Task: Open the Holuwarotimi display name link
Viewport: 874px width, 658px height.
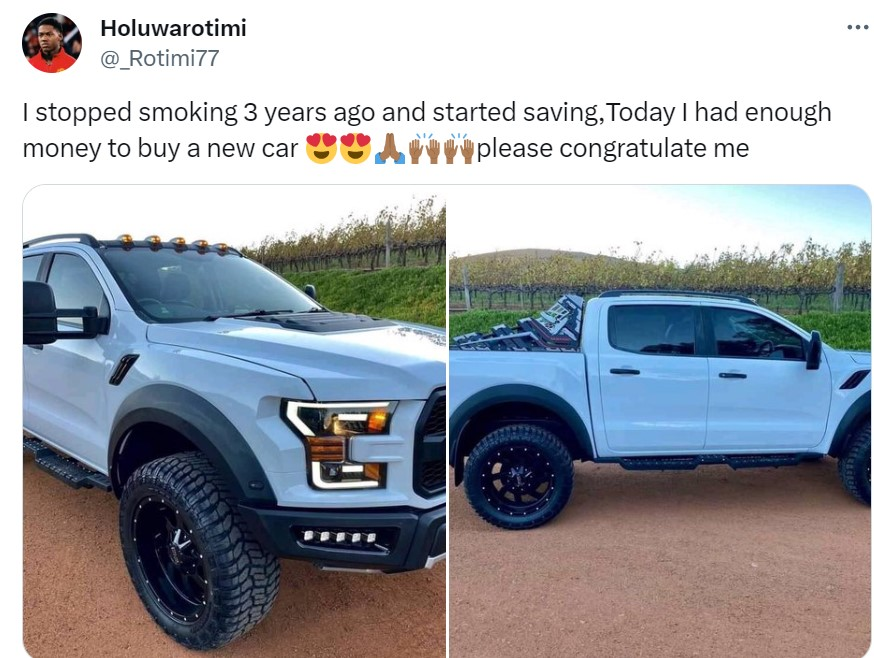Action: [173, 28]
